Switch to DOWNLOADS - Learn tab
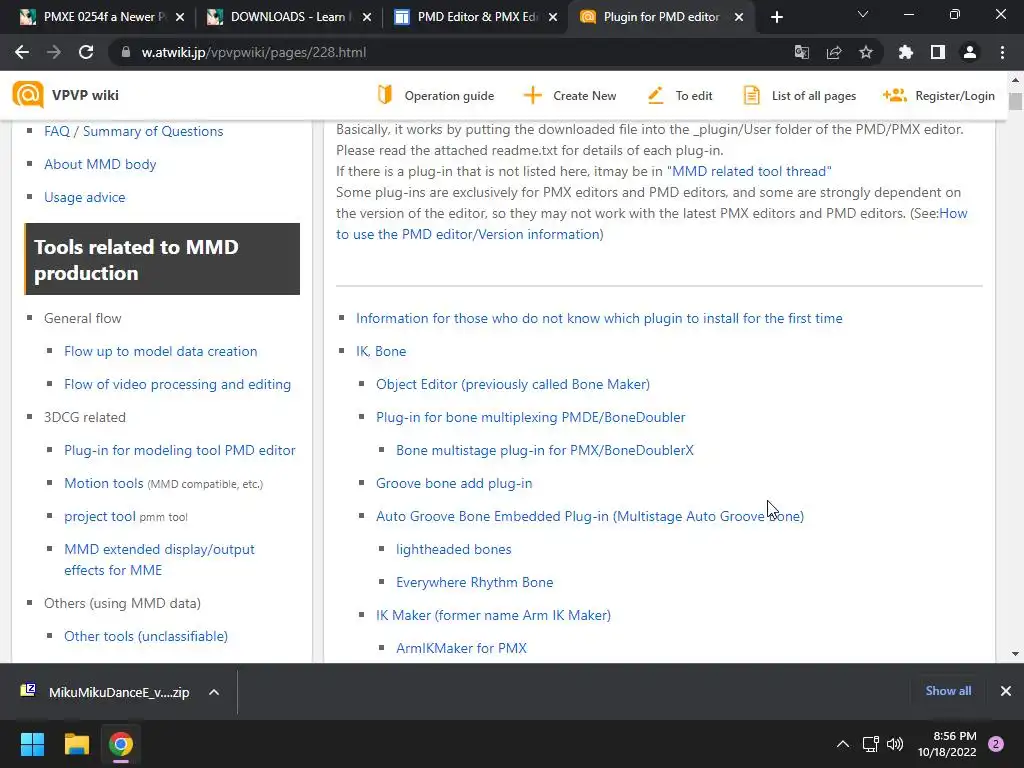The width and height of the screenshot is (1024, 768). (x=287, y=17)
